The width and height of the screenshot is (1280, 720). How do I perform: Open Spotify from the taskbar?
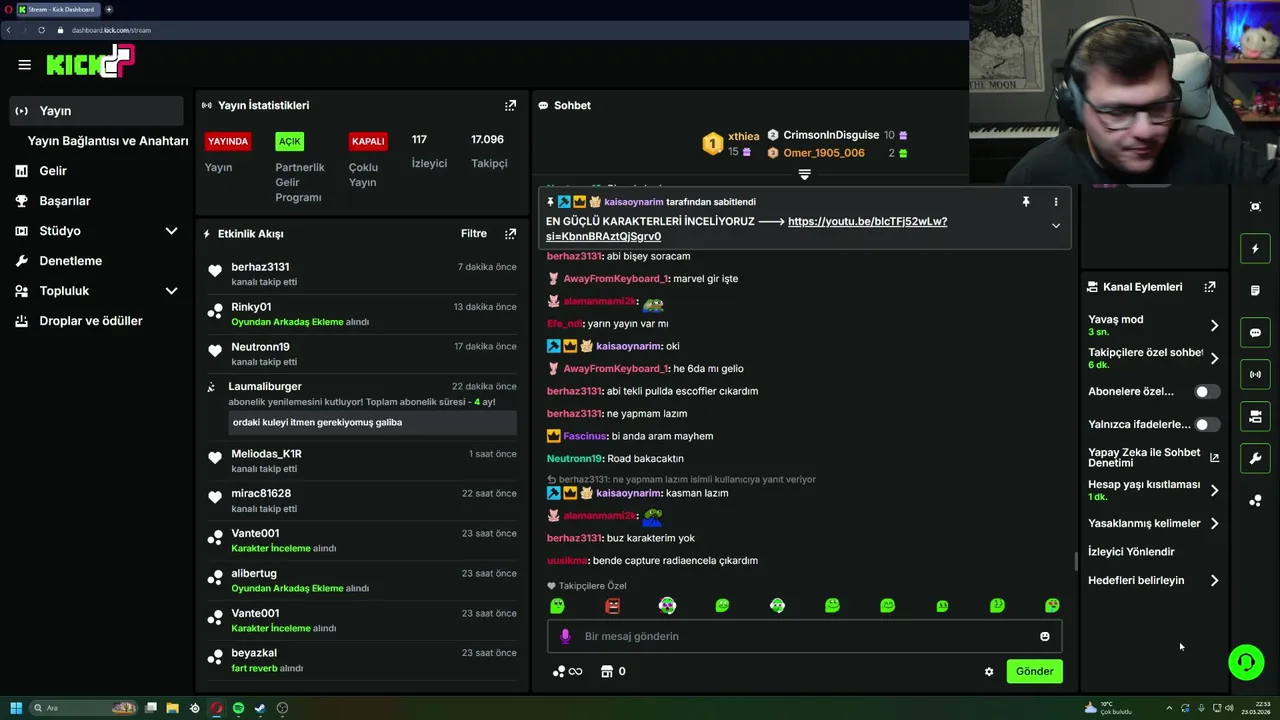click(x=238, y=708)
